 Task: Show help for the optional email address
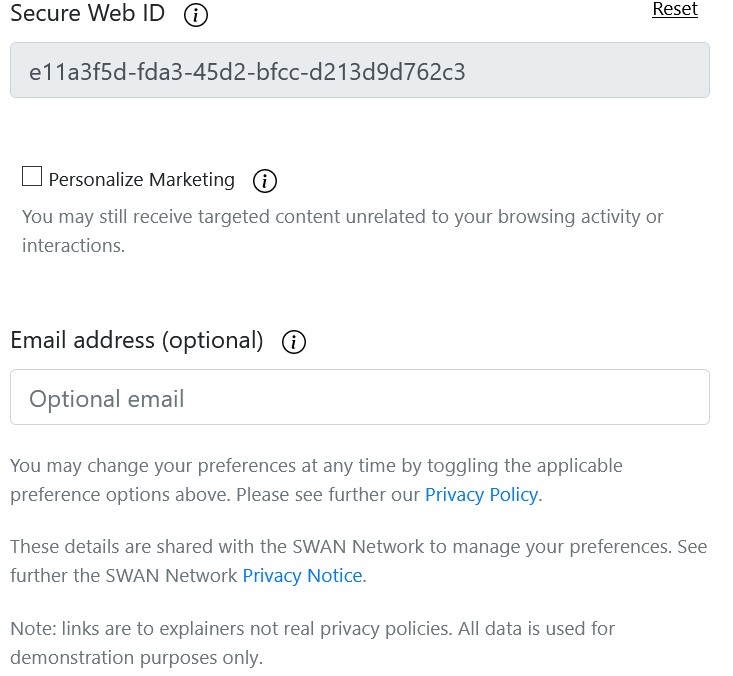(x=294, y=342)
